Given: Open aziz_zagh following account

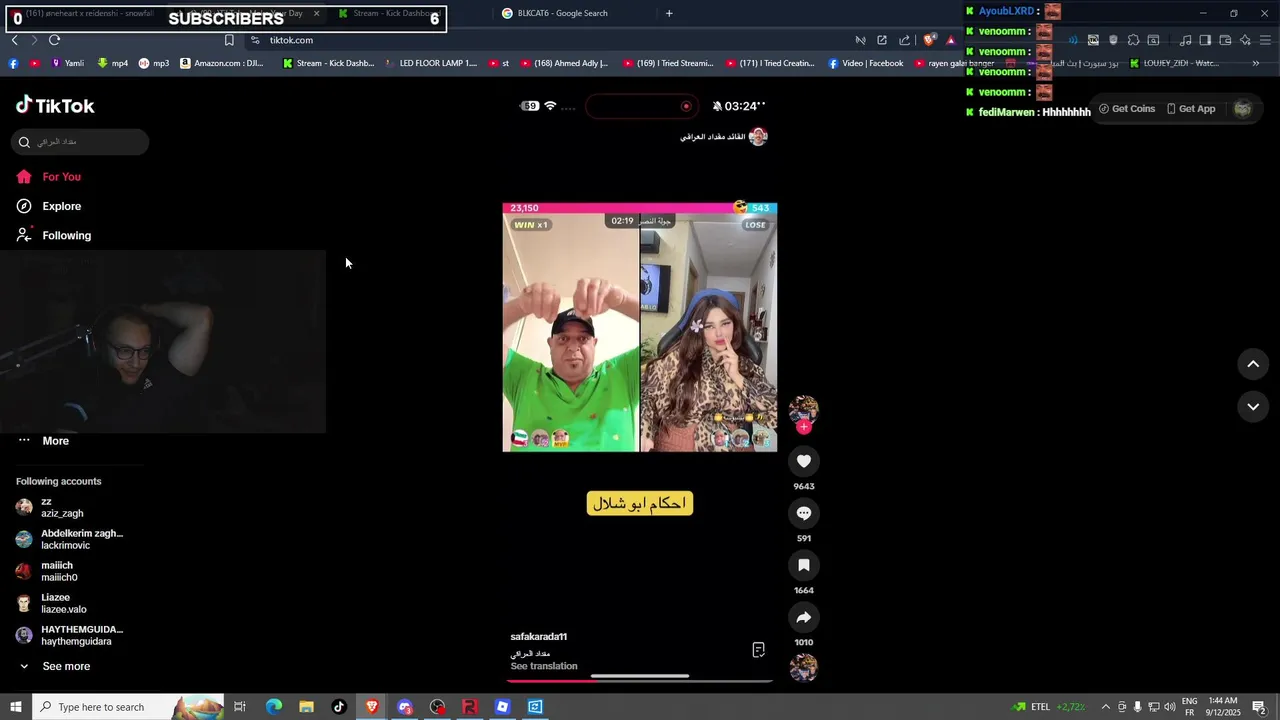Looking at the screenshot, I should pos(62,507).
